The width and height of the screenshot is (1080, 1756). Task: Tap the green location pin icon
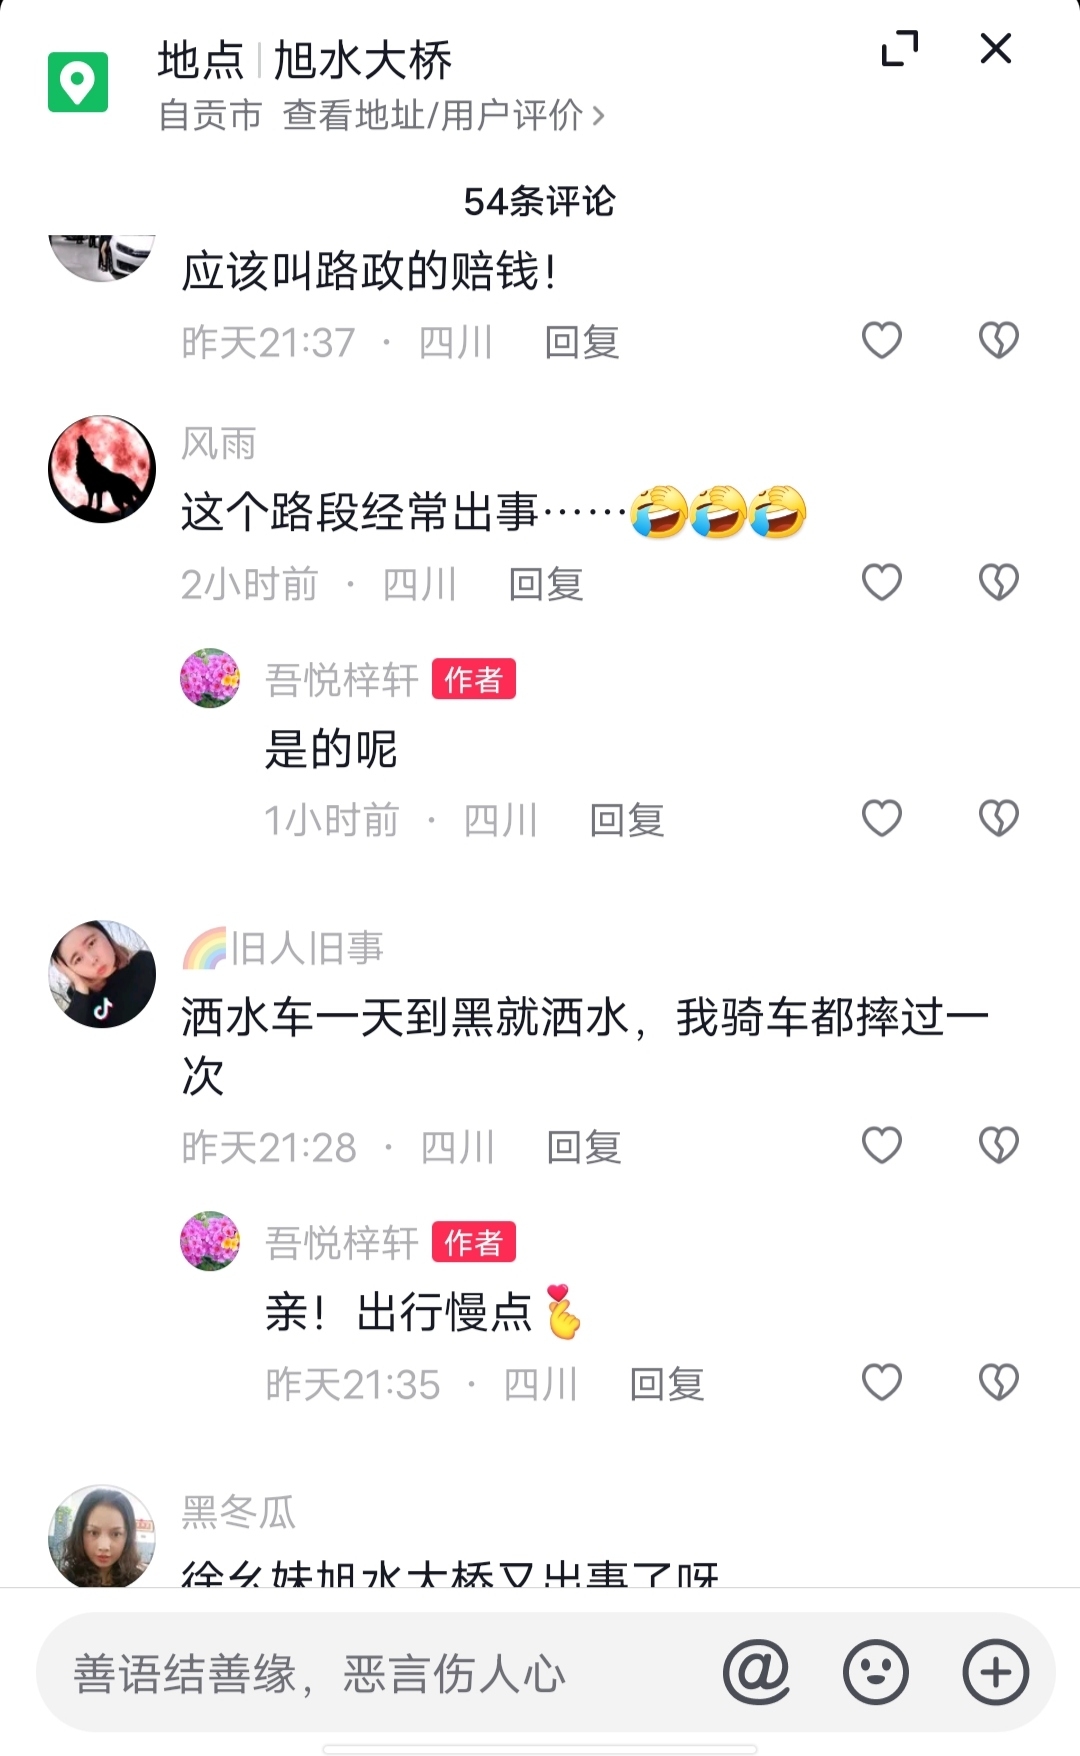[x=78, y=82]
